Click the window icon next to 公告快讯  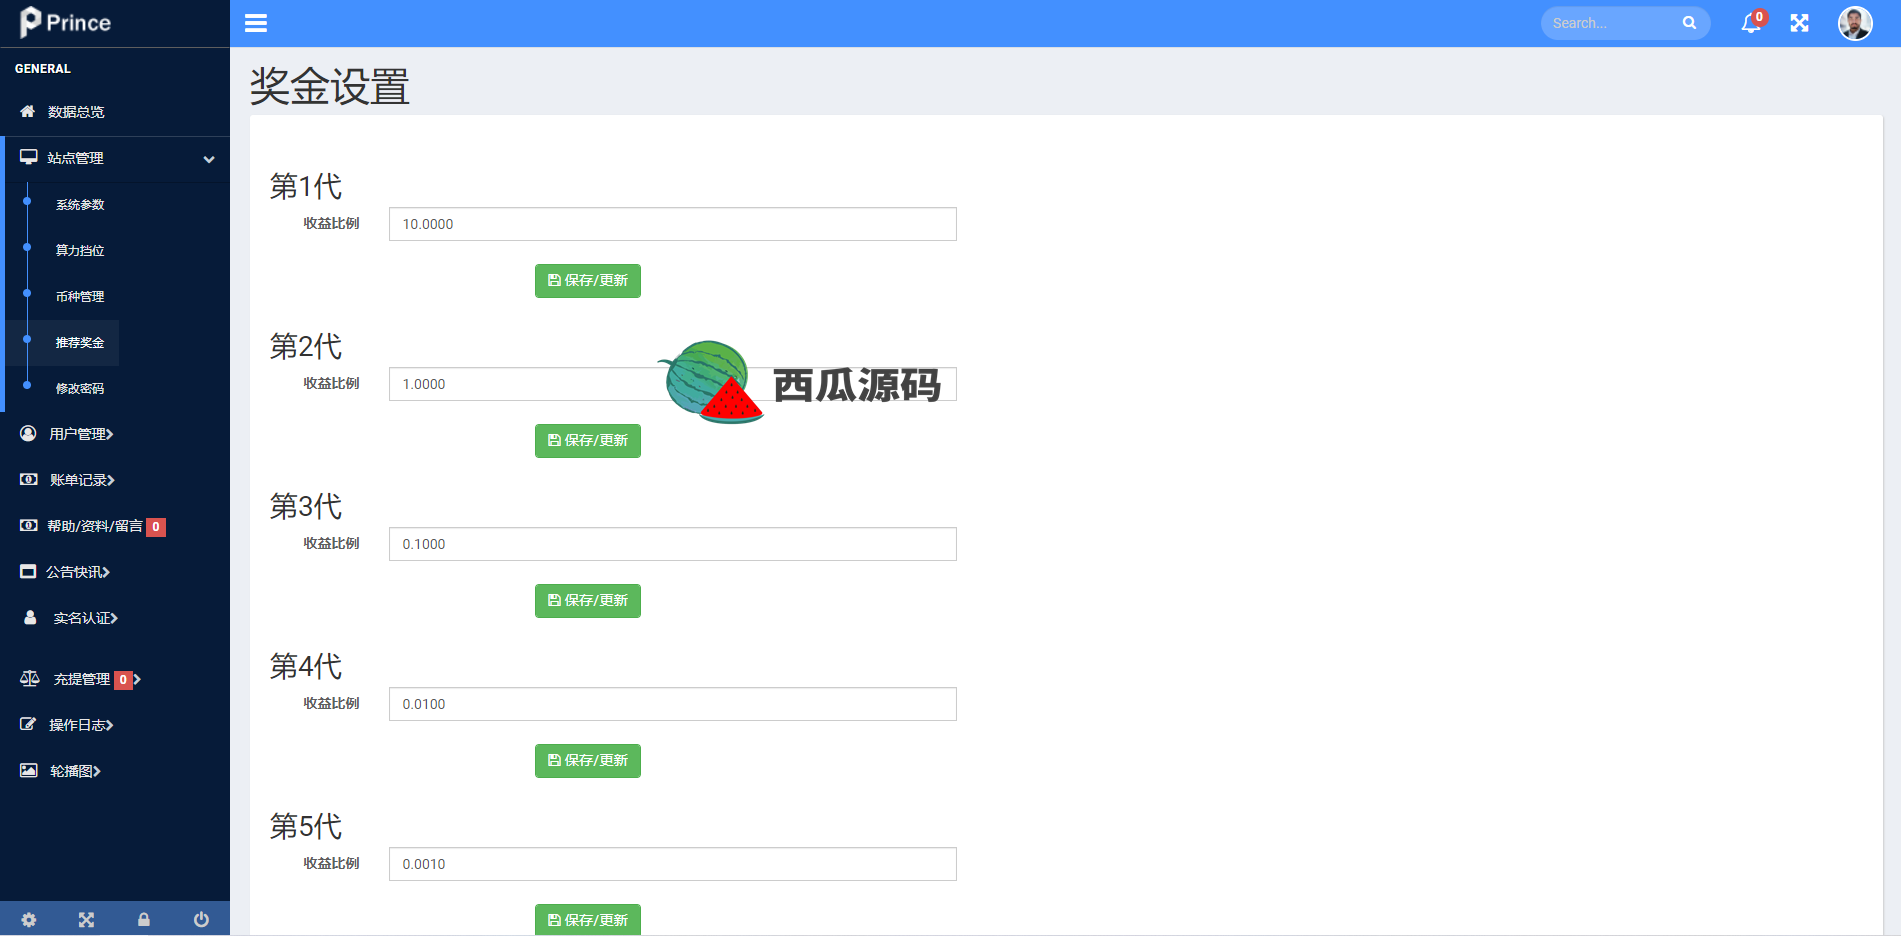coord(28,571)
